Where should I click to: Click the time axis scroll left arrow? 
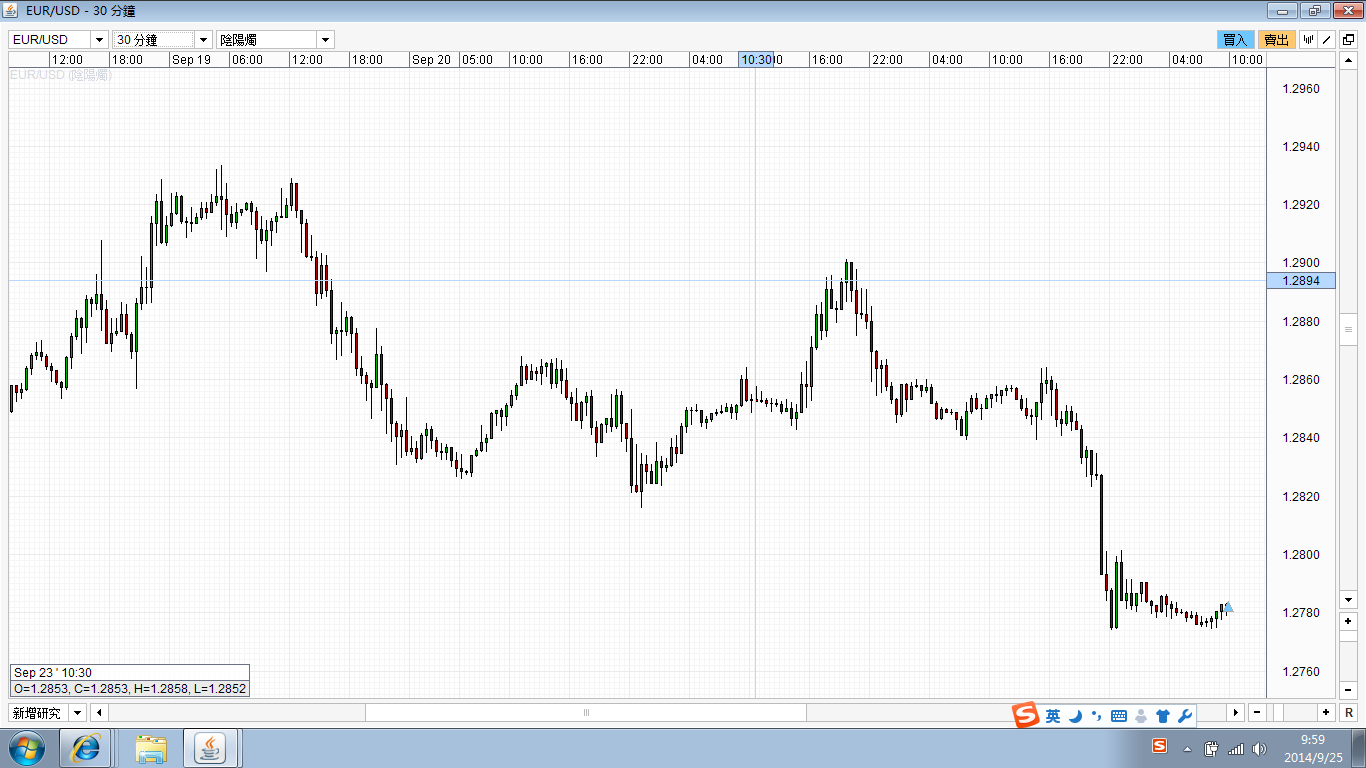pyautogui.click(x=99, y=713)
